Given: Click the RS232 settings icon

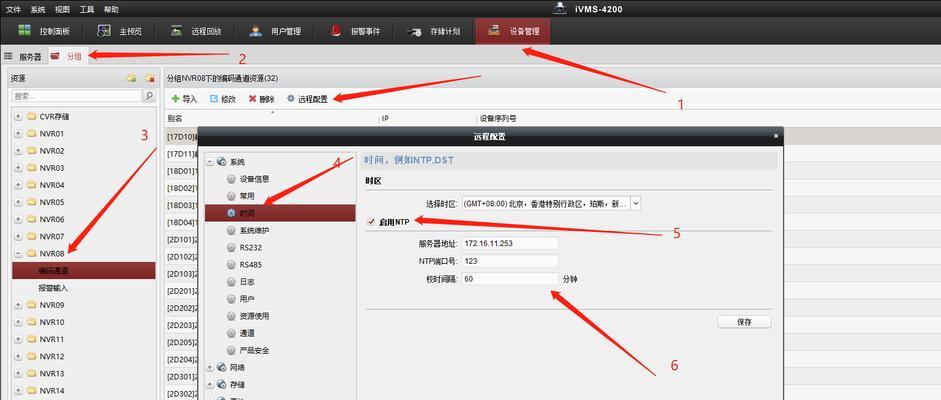Looking at the screenshot, I should click(232, 247).
